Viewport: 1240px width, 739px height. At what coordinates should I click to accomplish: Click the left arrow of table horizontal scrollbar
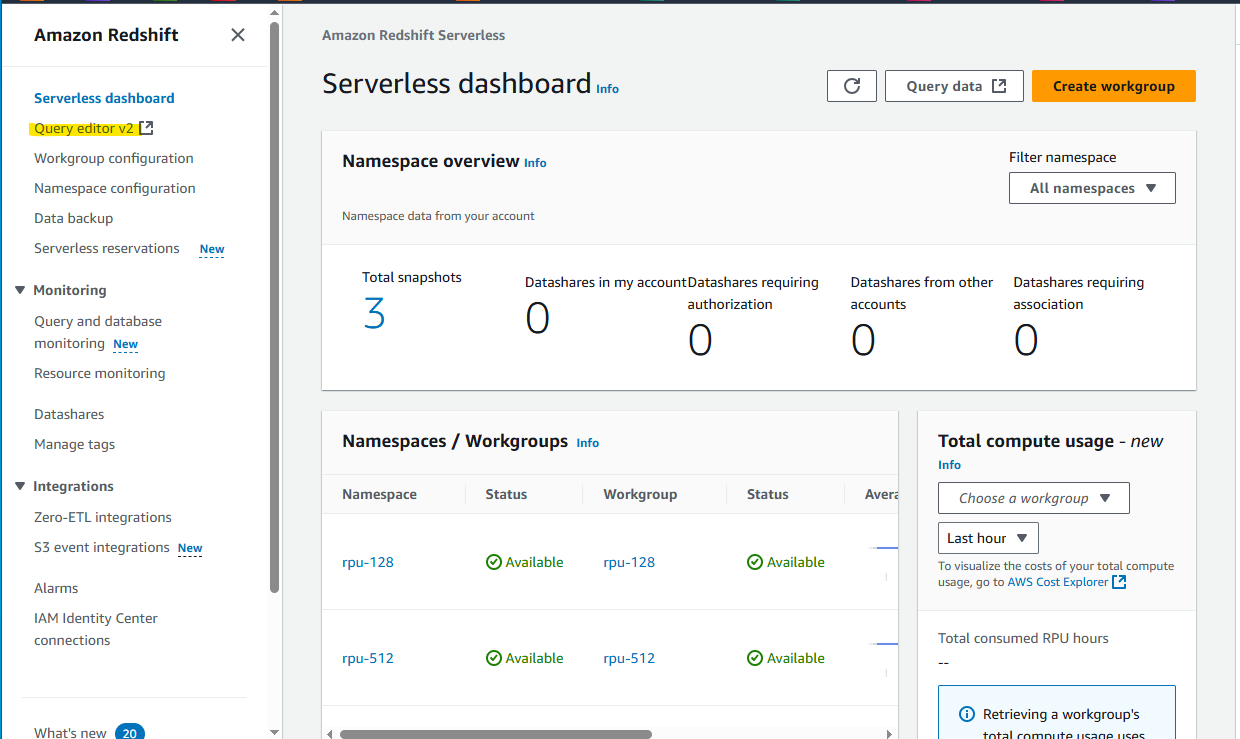pos(329,734)
